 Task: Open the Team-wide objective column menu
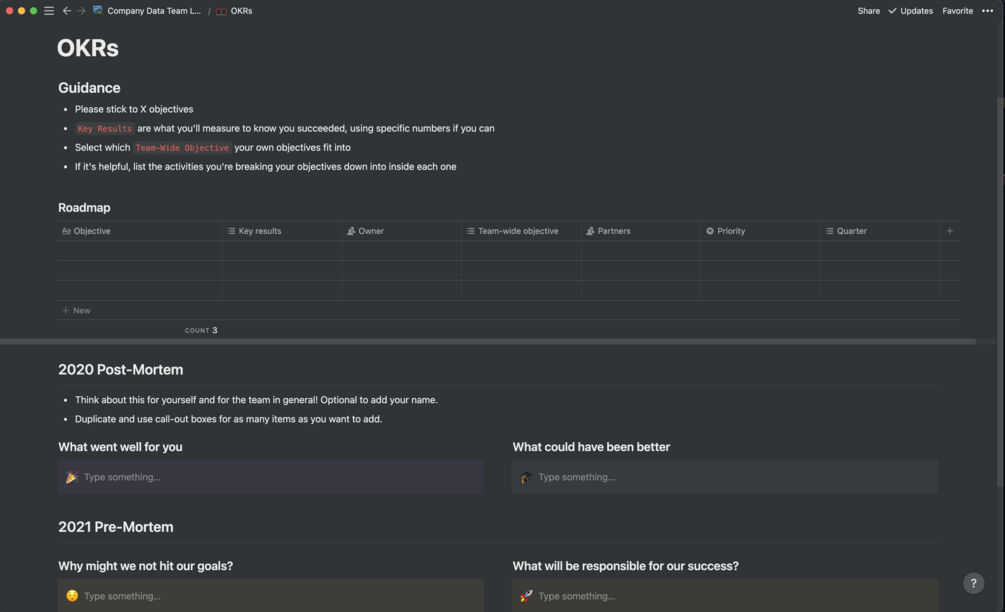(517, 231)
